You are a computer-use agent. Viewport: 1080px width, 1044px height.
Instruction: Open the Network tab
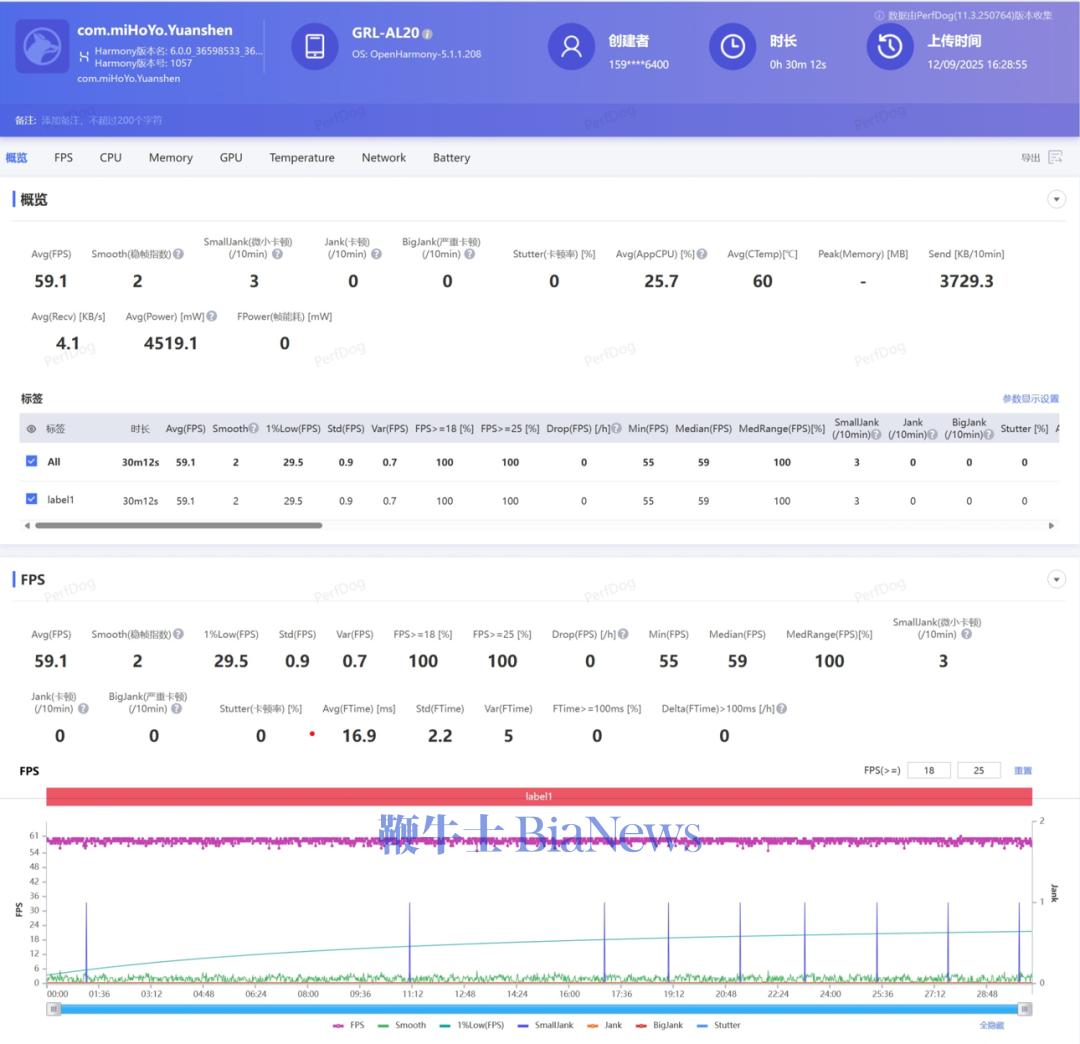coord(384,158)
